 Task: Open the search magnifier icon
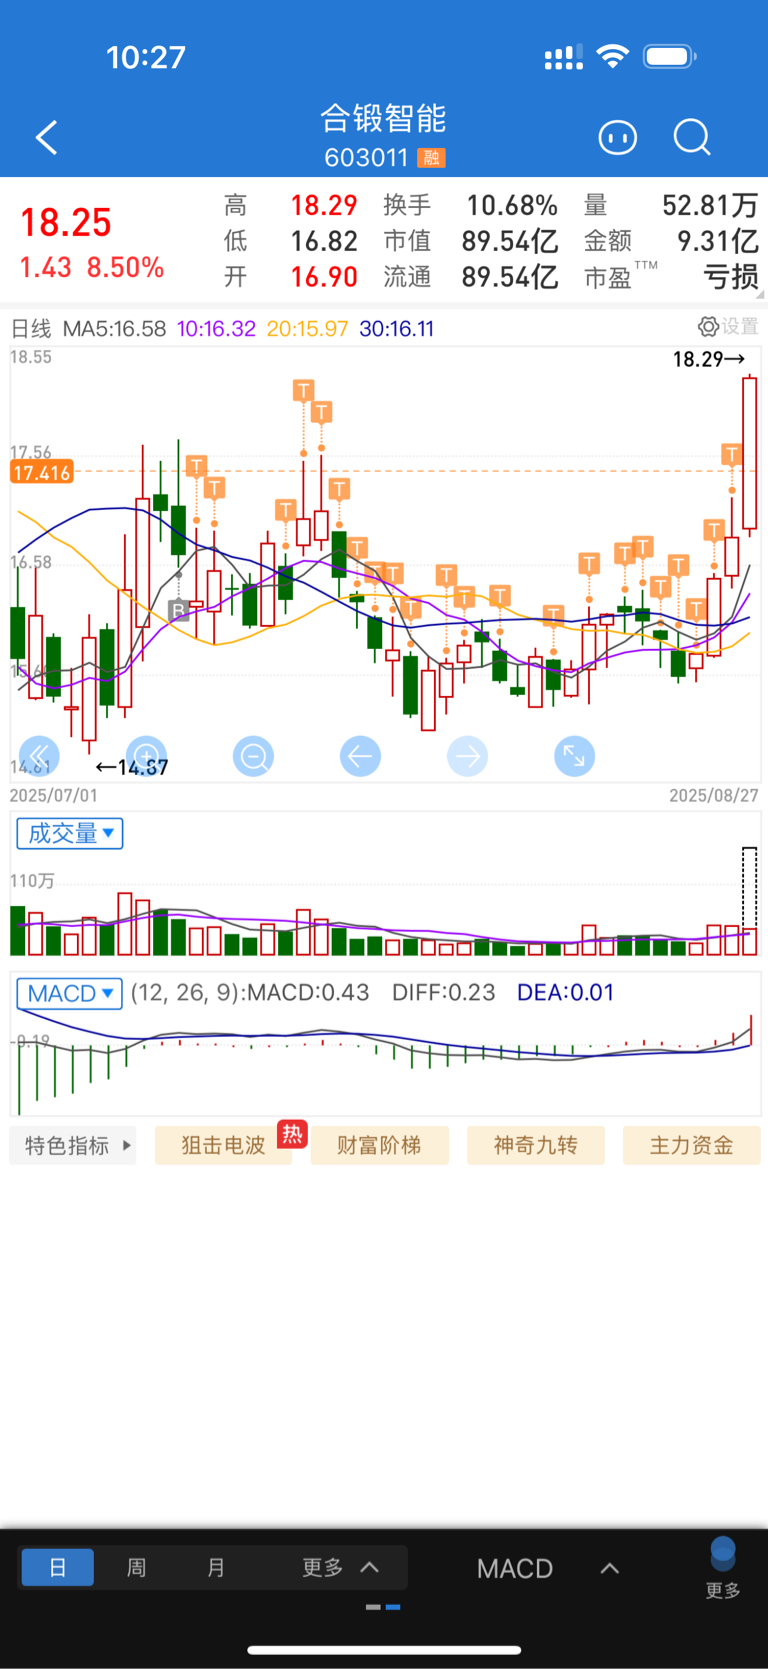coord(692,137)
